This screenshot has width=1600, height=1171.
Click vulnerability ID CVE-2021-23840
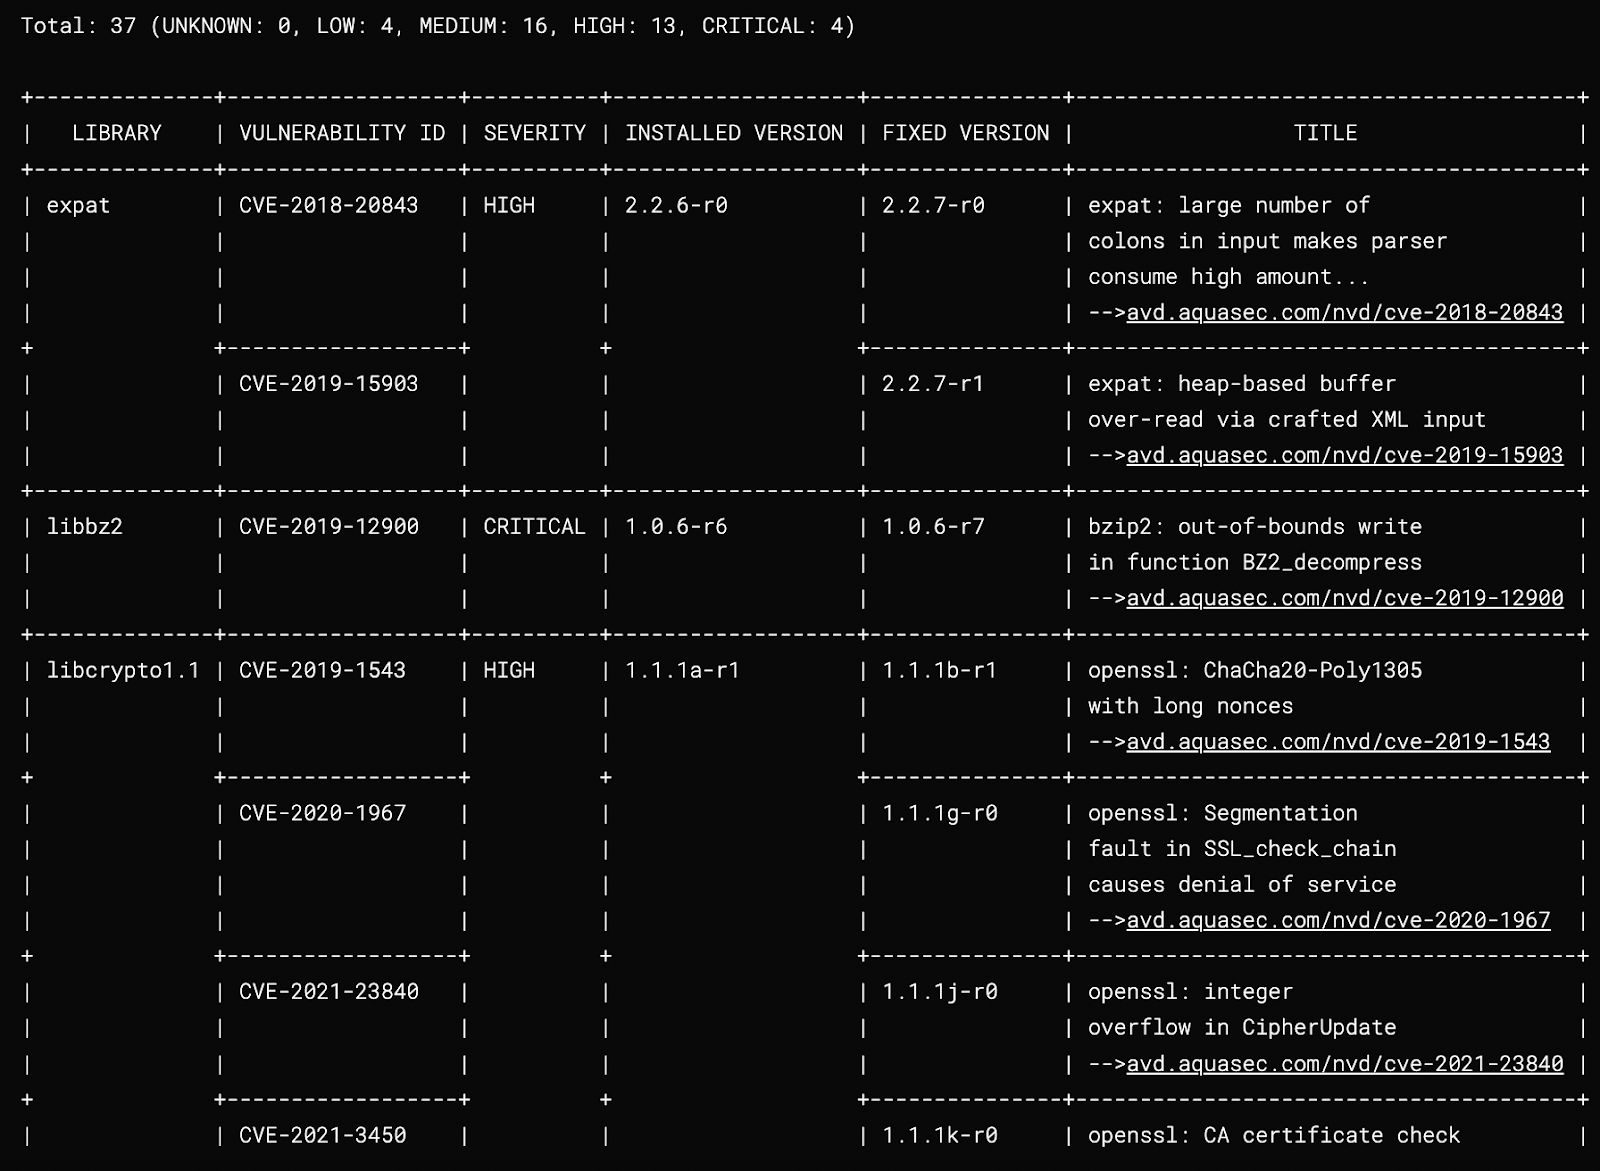(328, 992)
